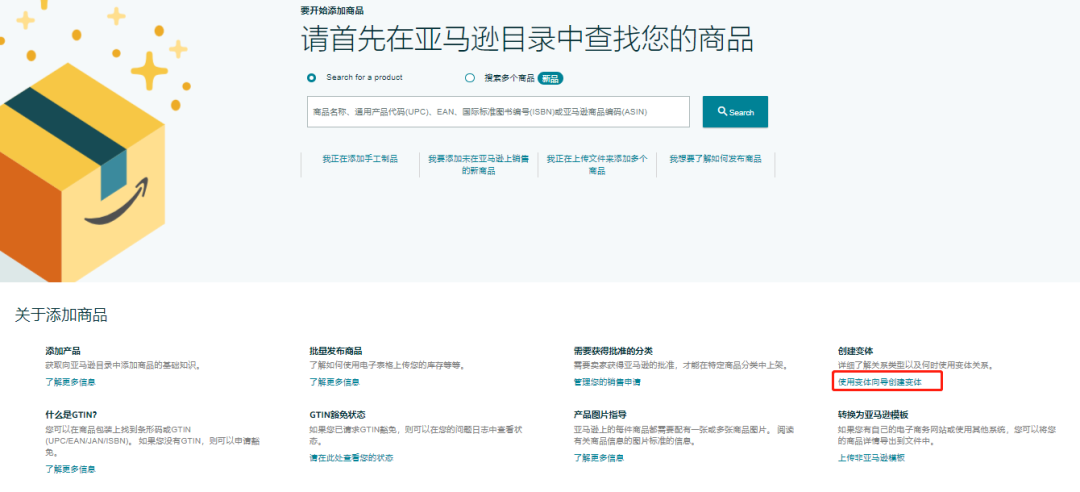This screenshot has height=492, width=1080.
Task: Click the 批量发布商品 section heading
Action: pos(335,351)
